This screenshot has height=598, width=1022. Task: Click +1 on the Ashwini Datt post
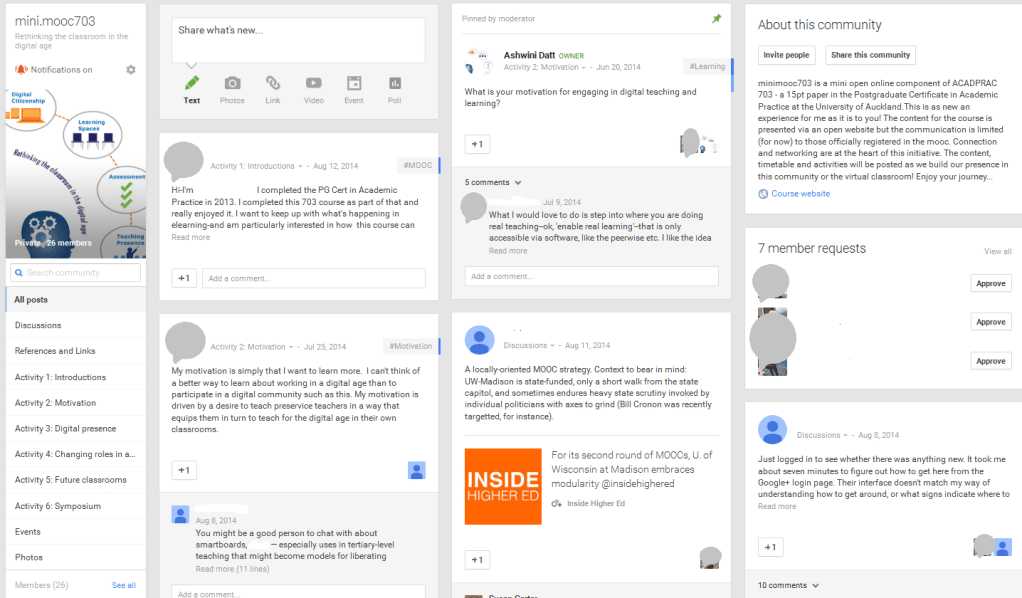coord(477,144)
